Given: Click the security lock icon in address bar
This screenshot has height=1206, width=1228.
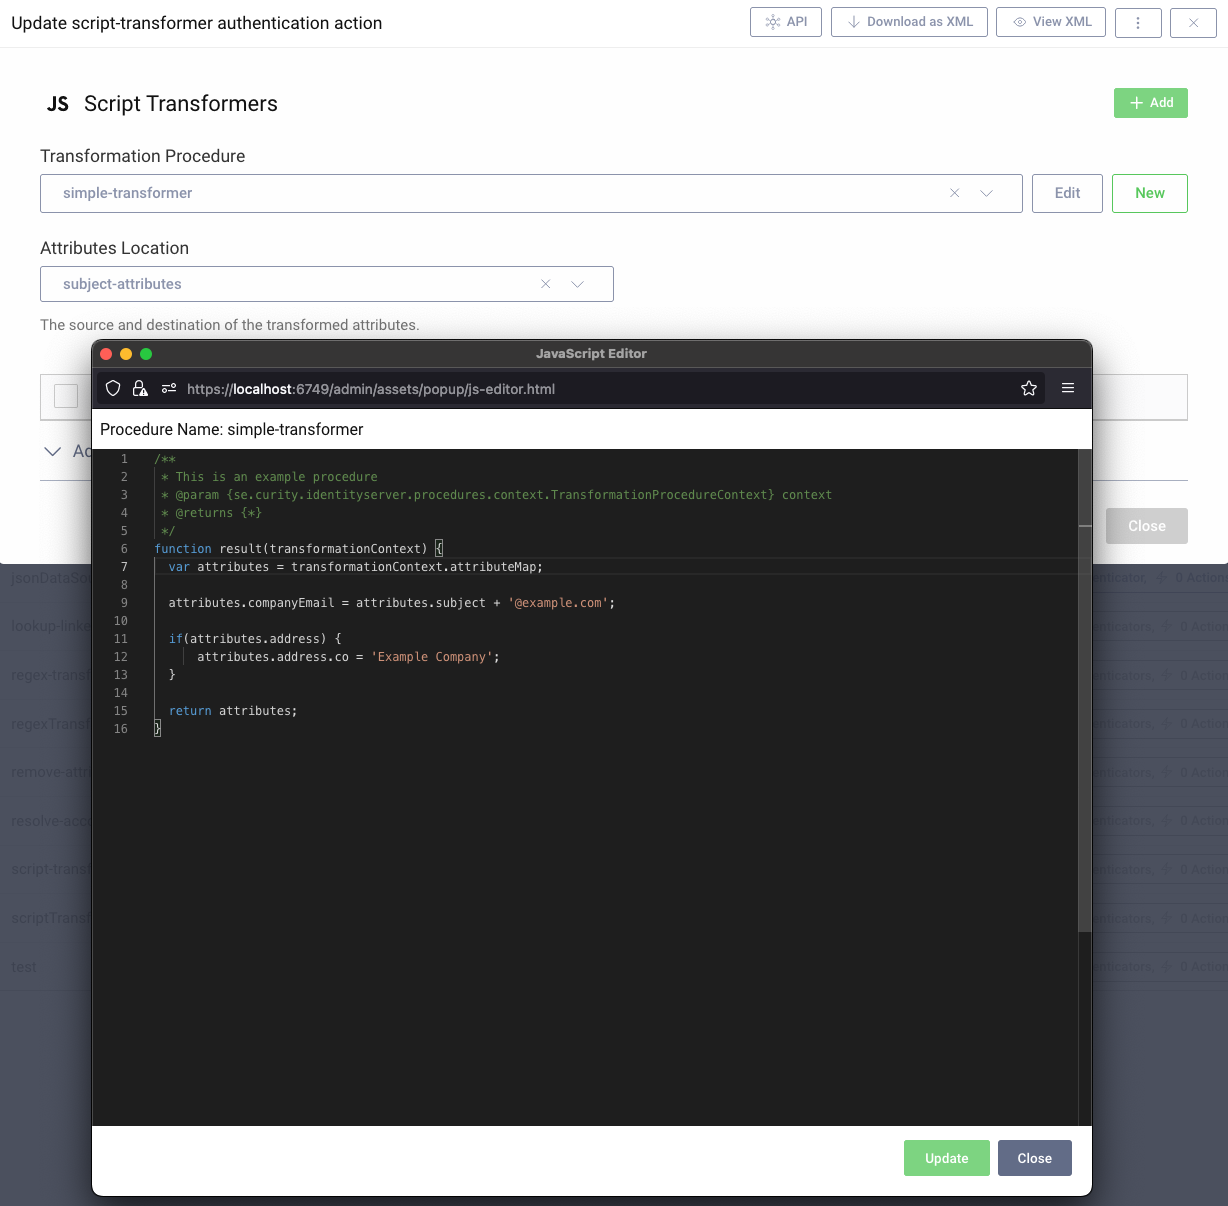Looking at the screenshot, I should point(140,389).
